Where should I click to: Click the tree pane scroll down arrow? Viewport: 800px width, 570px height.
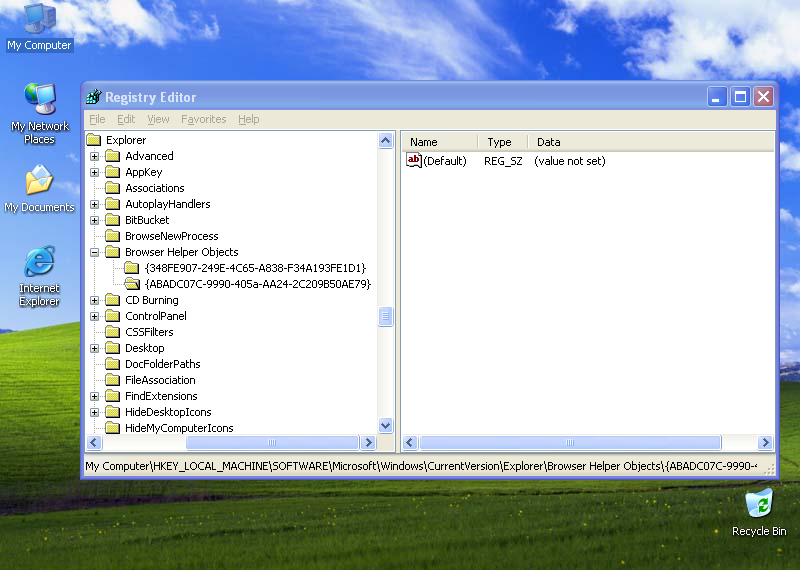[x=386, y=425]
